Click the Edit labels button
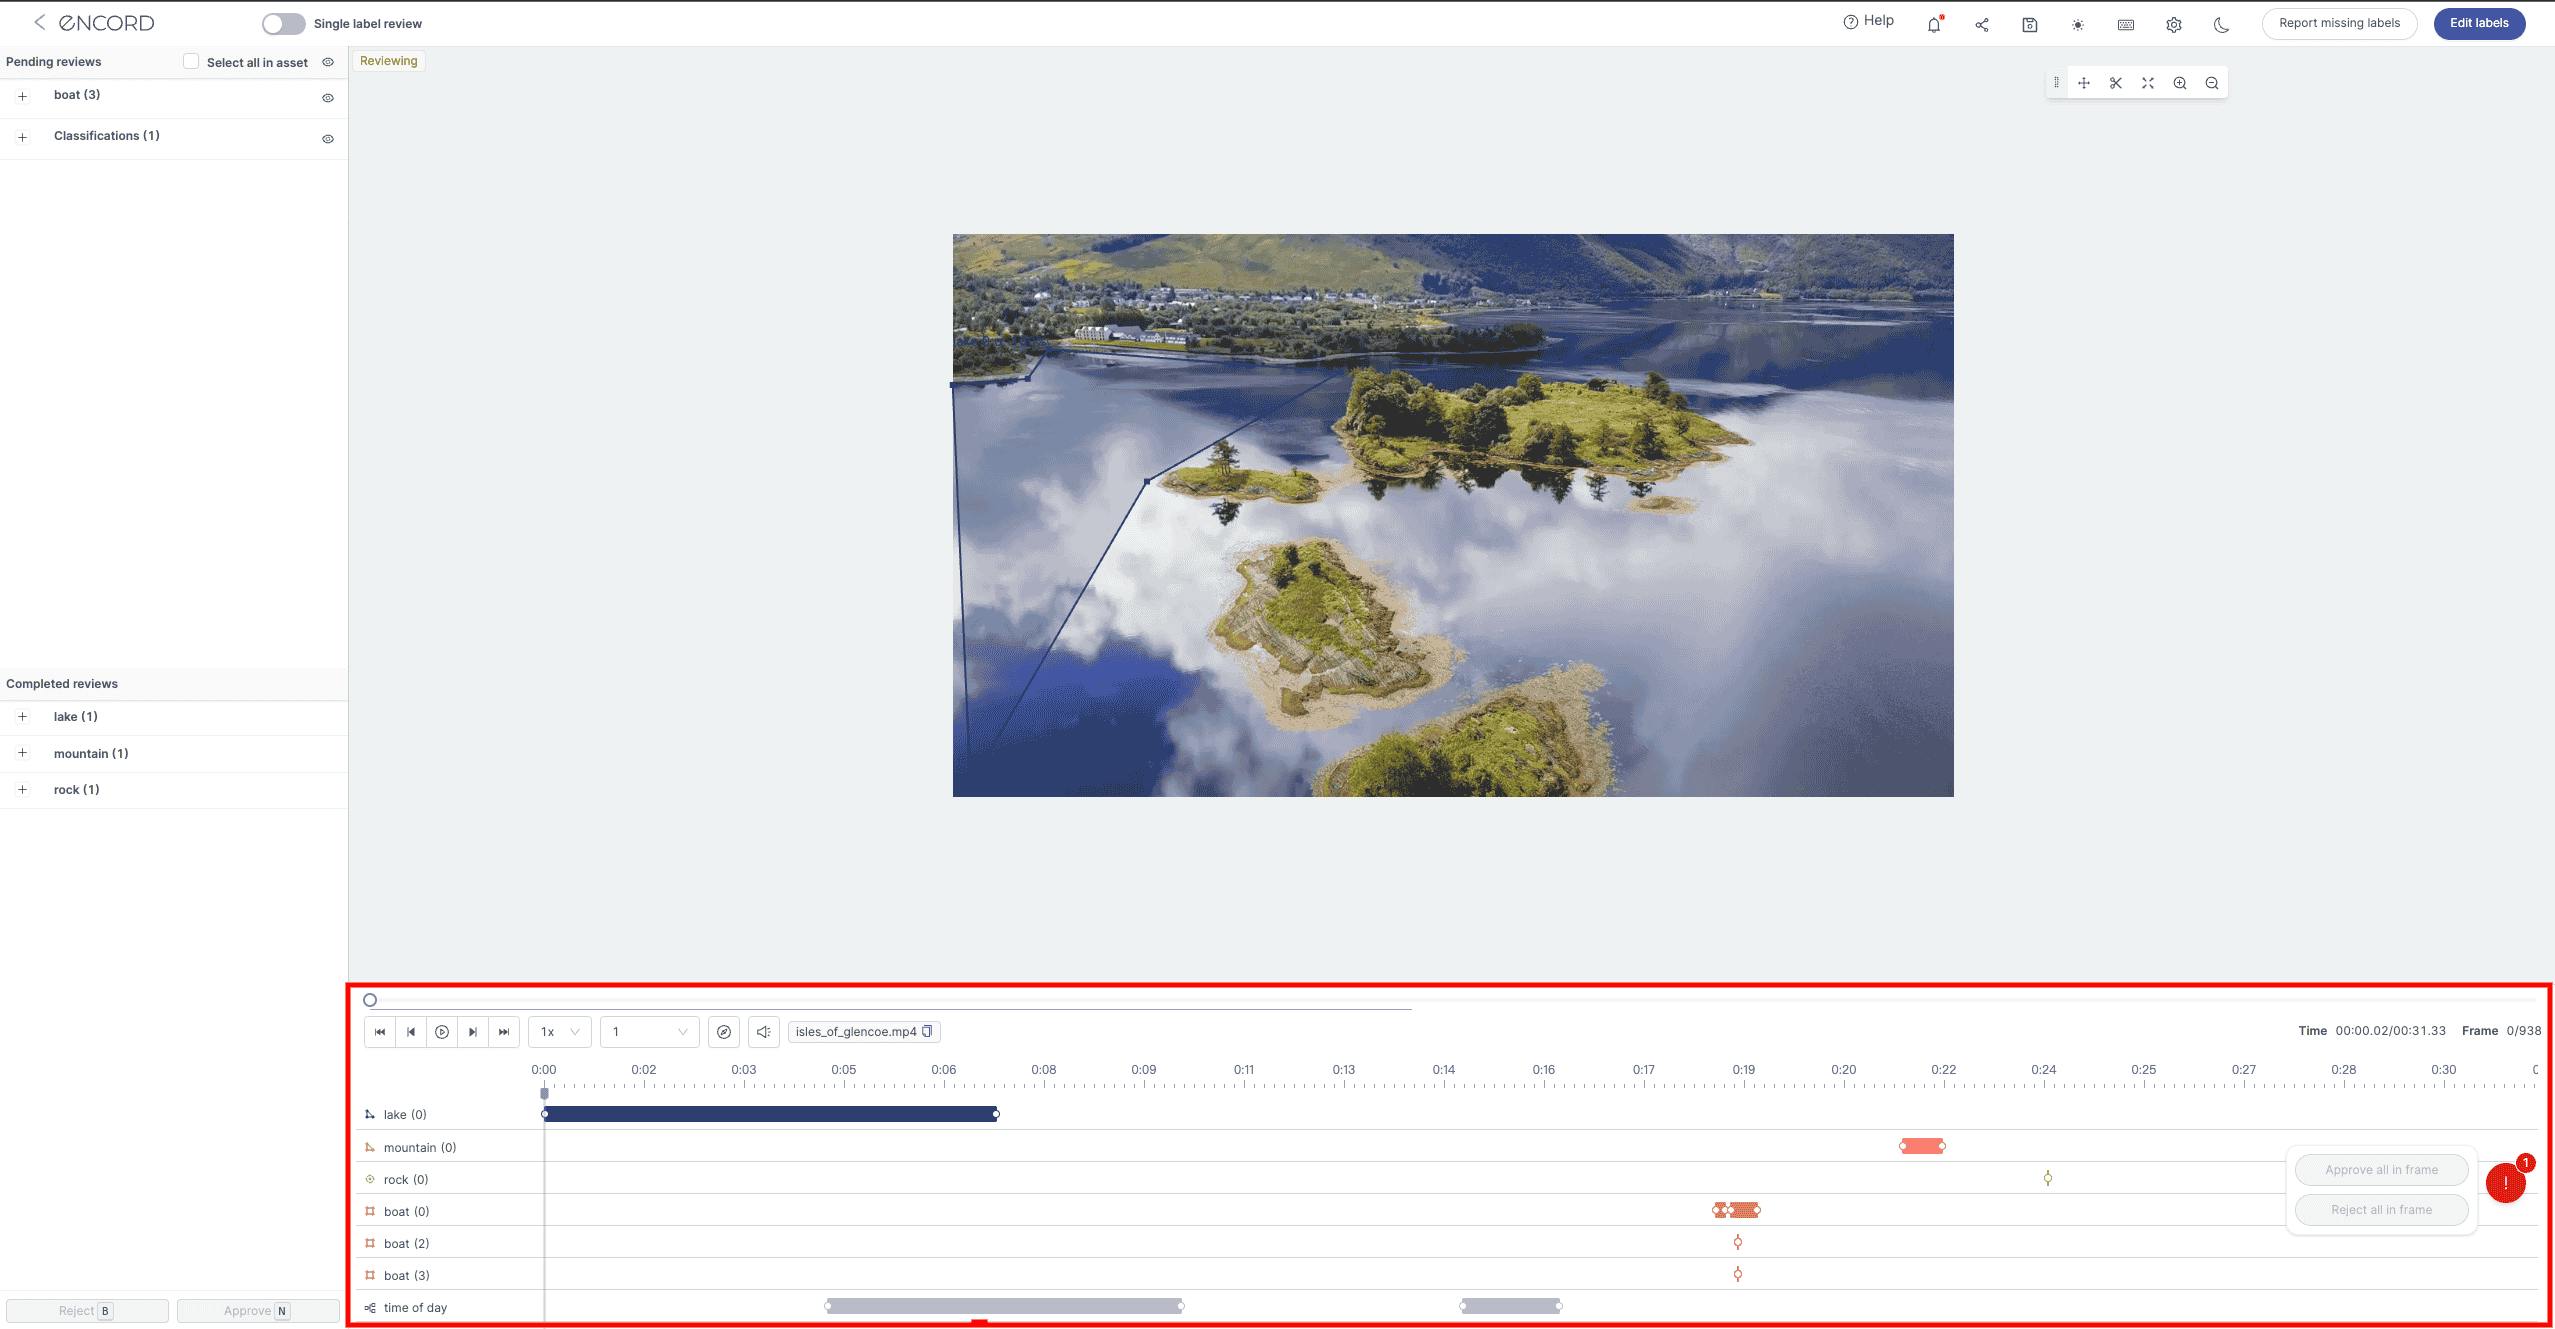The width and height of the screenshot is (2555, 1329). coord(2479,23)
